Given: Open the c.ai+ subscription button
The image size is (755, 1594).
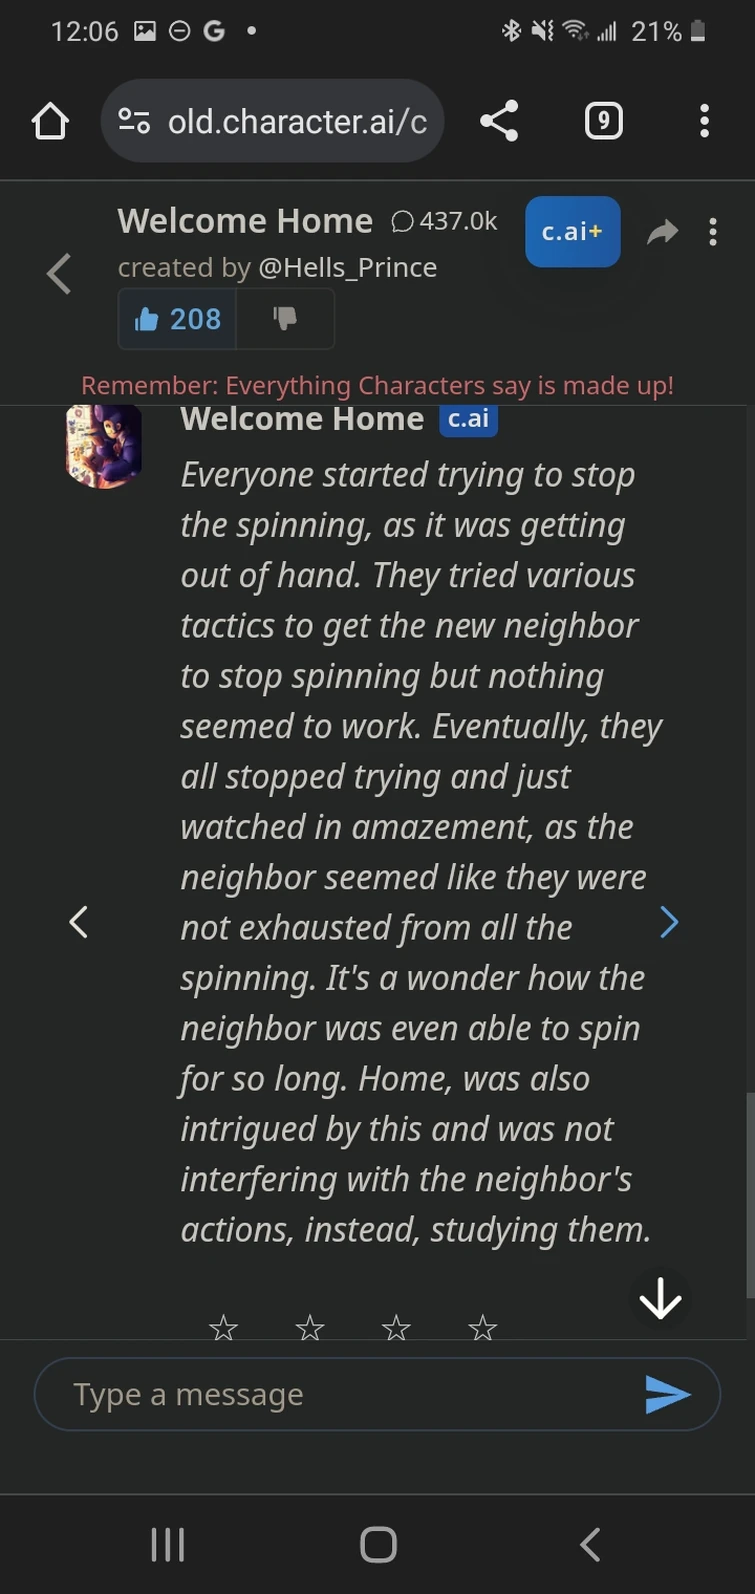Looking at the screenshot, I should (572, 232).
